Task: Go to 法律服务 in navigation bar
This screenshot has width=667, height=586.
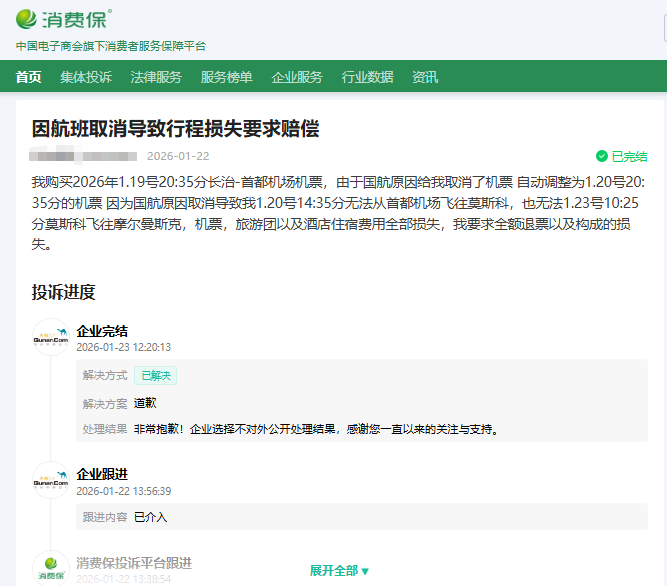Action: coord(156,77)
